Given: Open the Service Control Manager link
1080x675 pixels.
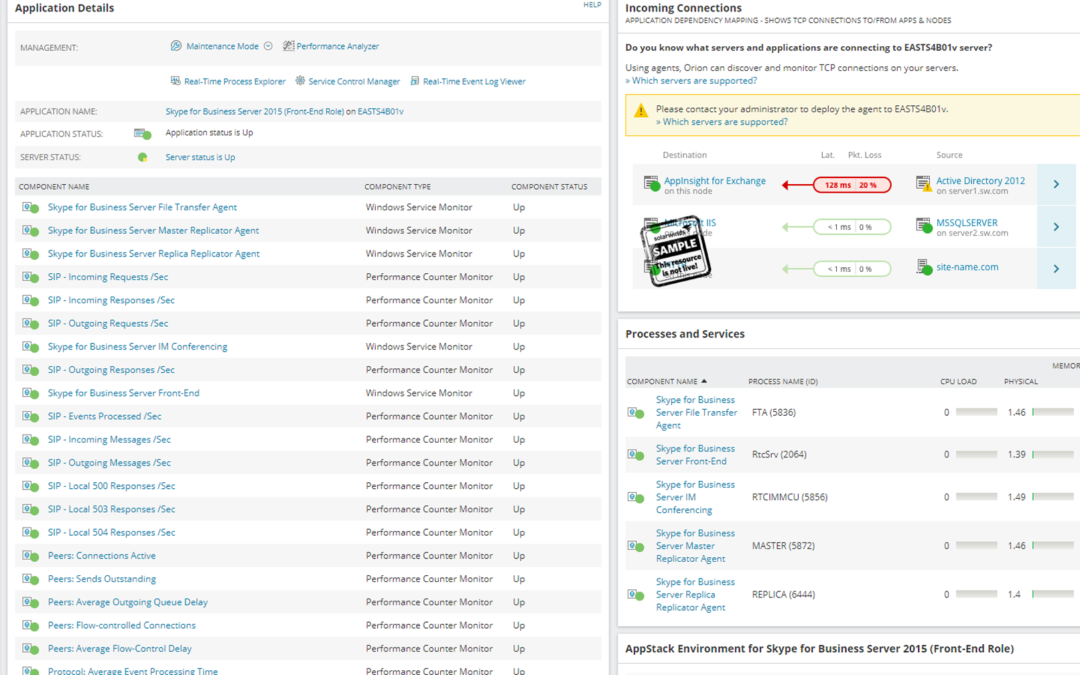Looking at the screenshot, I should point(354,81).
